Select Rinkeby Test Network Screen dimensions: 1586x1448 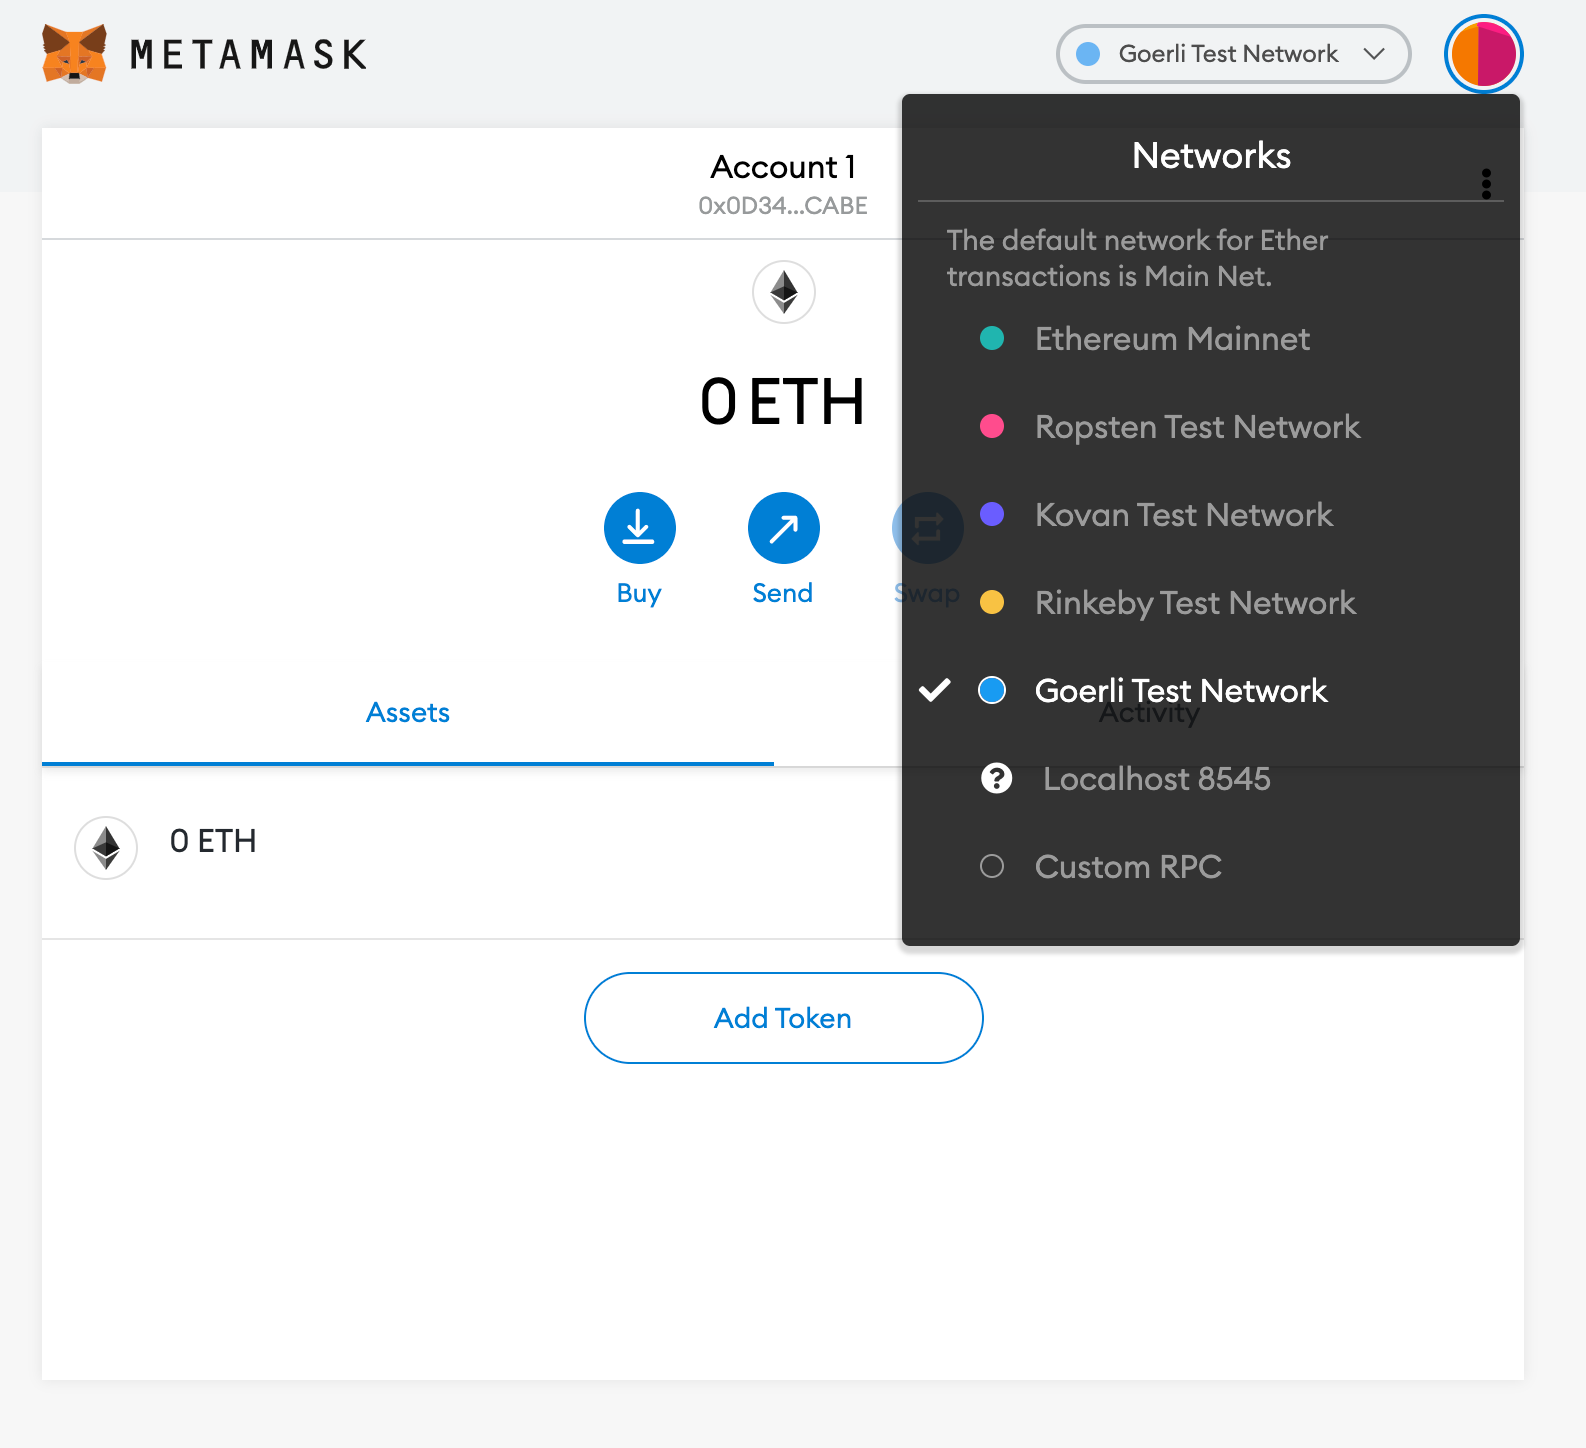tap(1211, 602)
